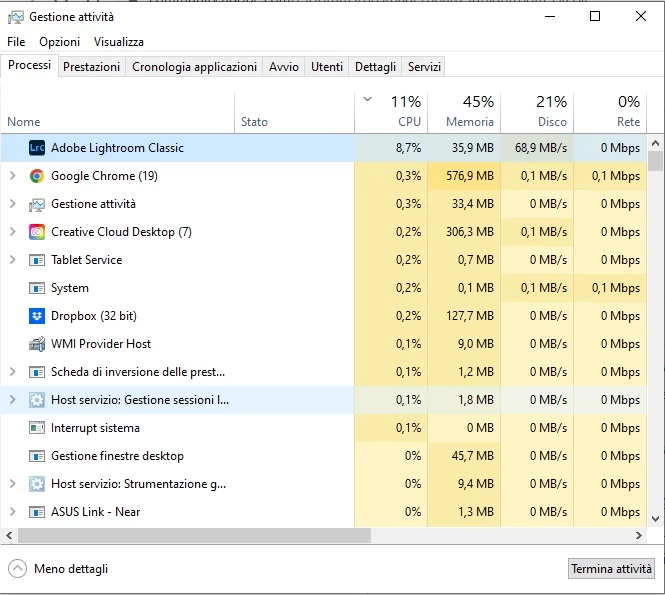Expand the Tablet Service process group
The width and height of the screenshot is (665, 595).
tap(13, 260)
